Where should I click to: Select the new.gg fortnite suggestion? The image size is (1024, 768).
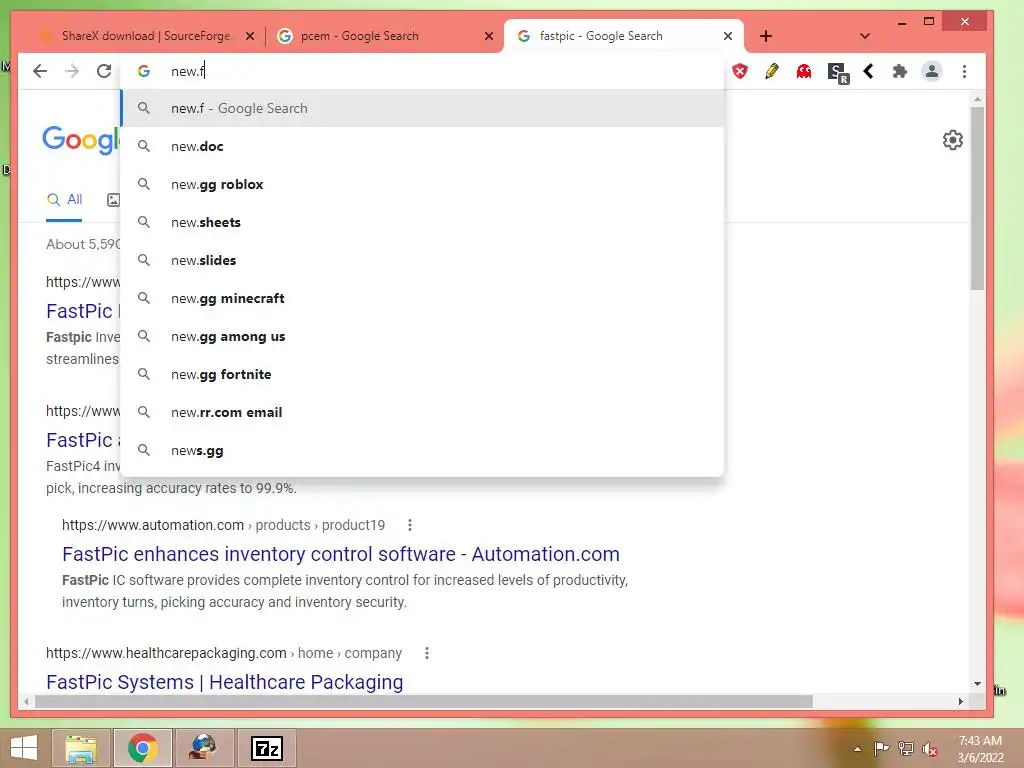423,374
